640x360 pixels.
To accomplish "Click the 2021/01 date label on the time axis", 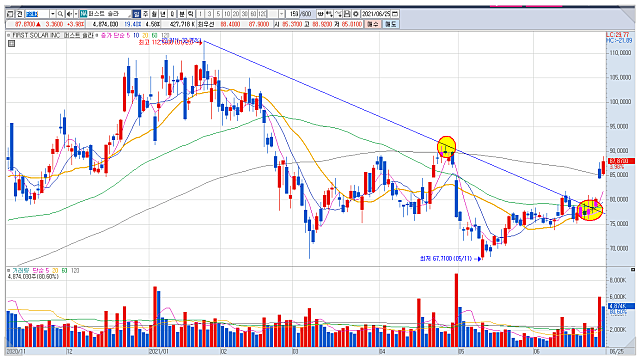I will tap(159, 351).
